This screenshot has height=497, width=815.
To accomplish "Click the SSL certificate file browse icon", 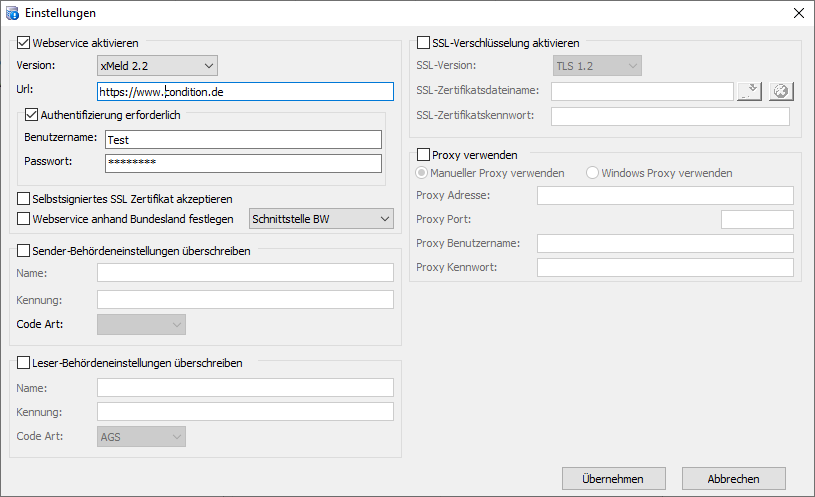I will coord(749,91).
